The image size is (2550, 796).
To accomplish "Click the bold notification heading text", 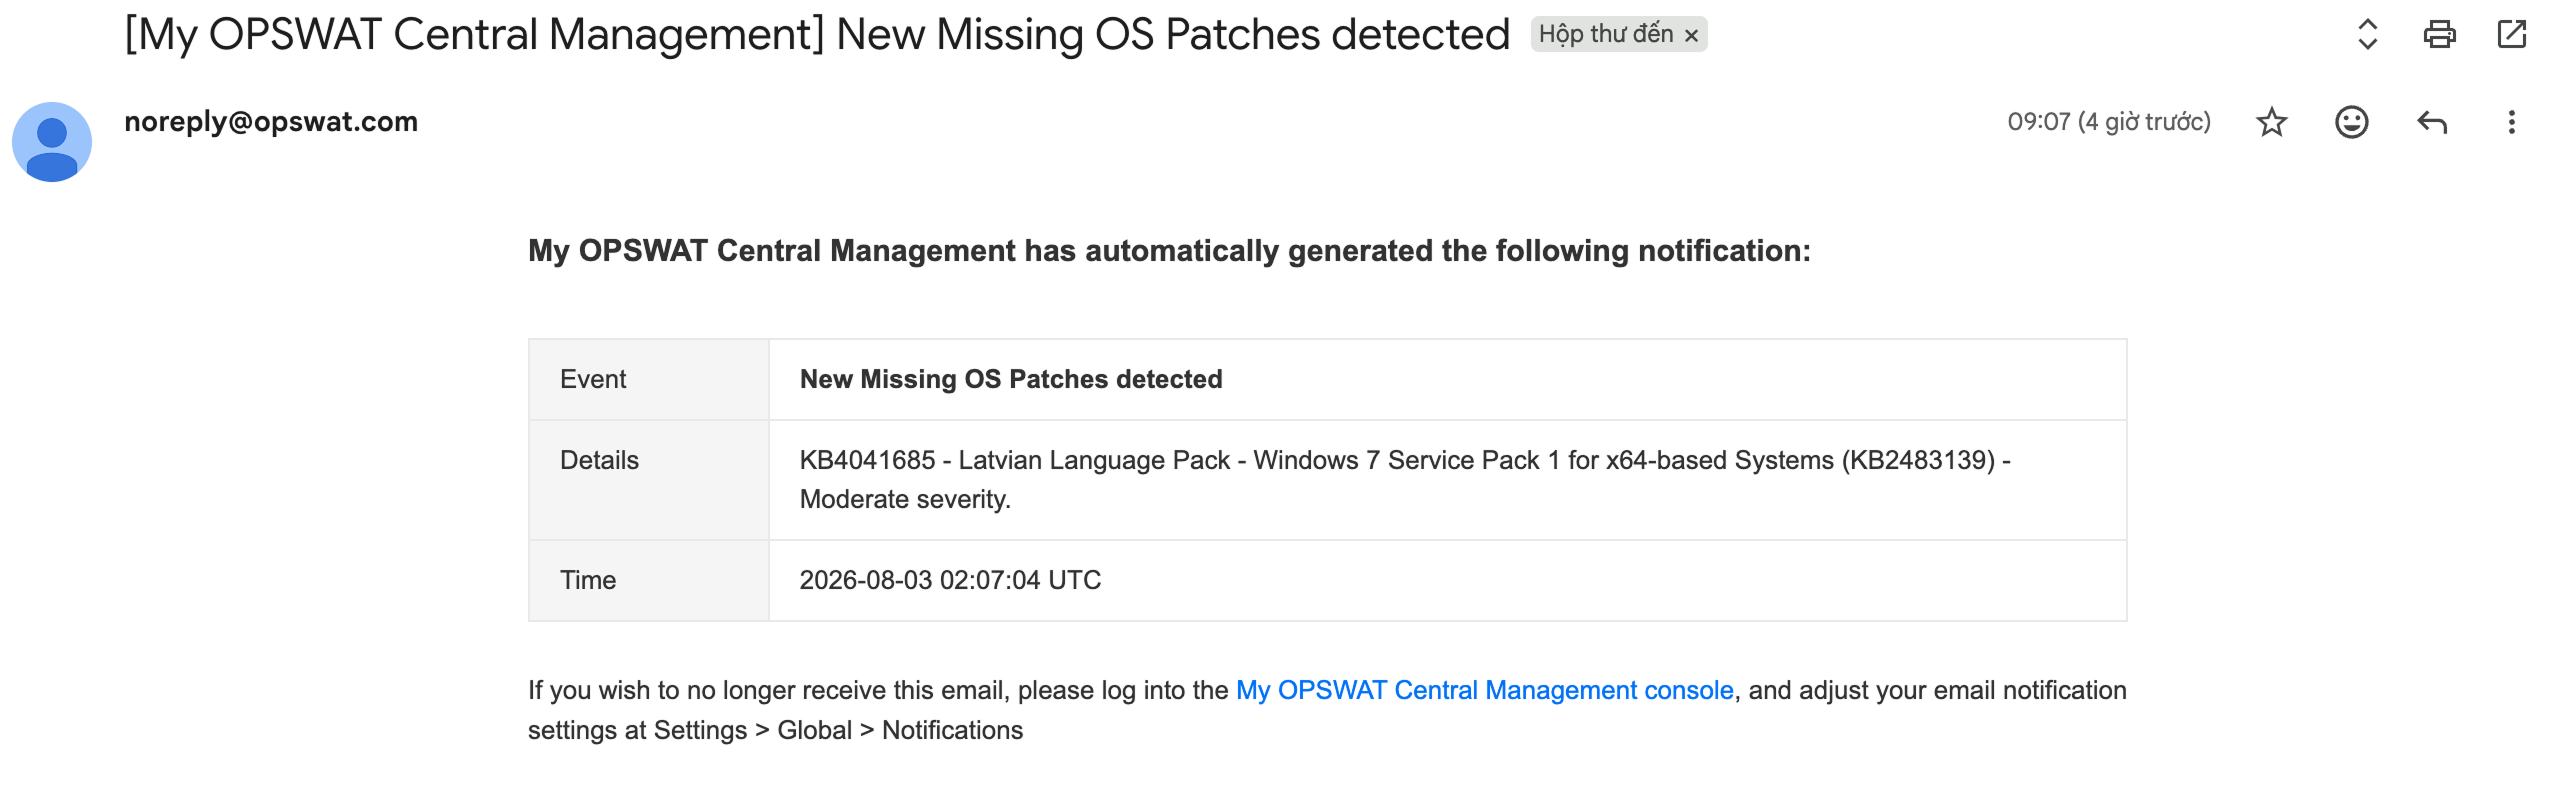I will pyautogui.click(x=1169, y=250).
